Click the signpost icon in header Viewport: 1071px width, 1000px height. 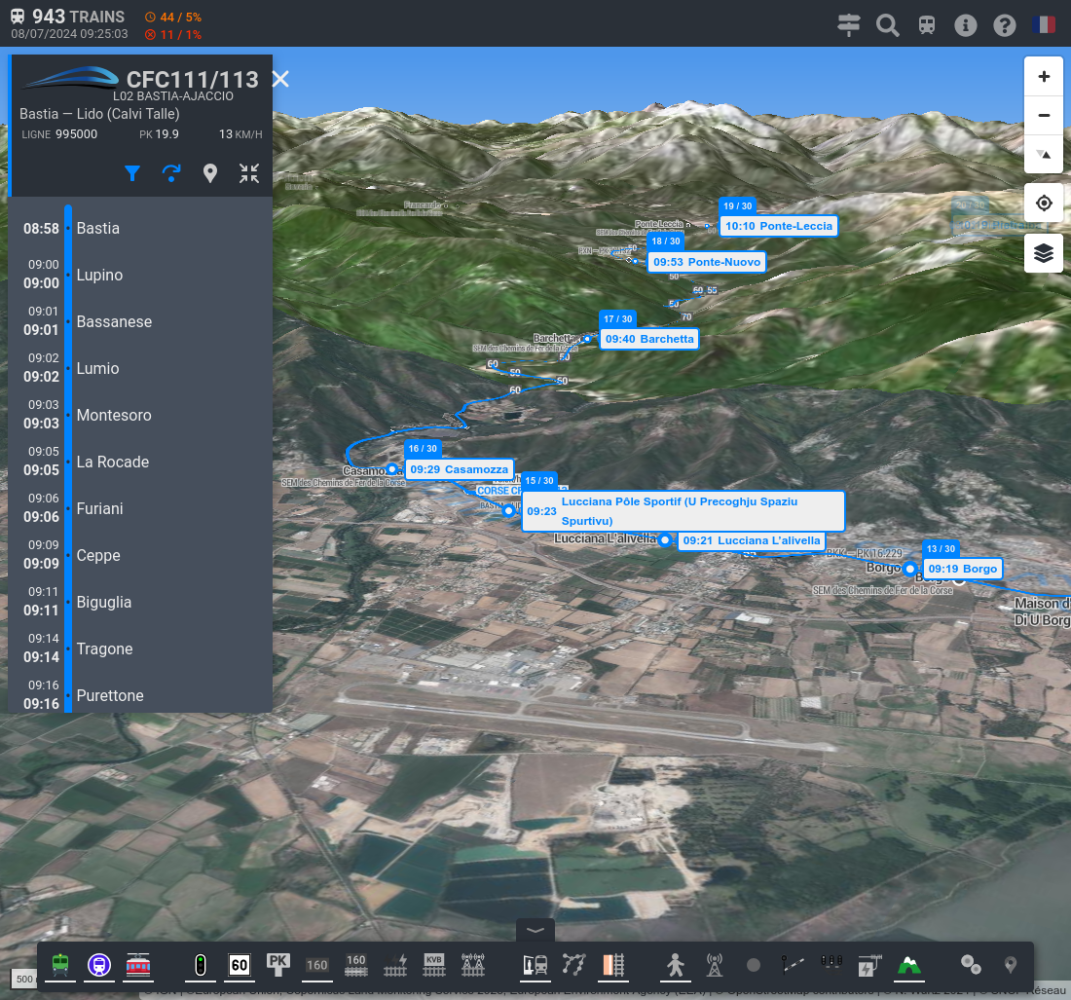849,25
